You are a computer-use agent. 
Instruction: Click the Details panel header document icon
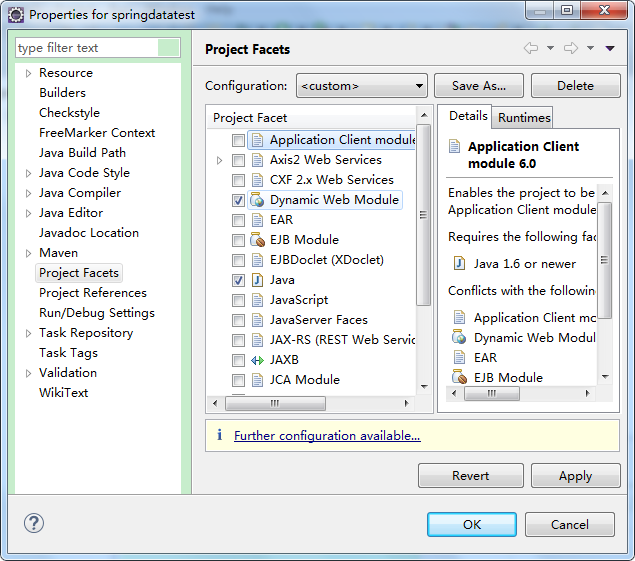point(454,146)
